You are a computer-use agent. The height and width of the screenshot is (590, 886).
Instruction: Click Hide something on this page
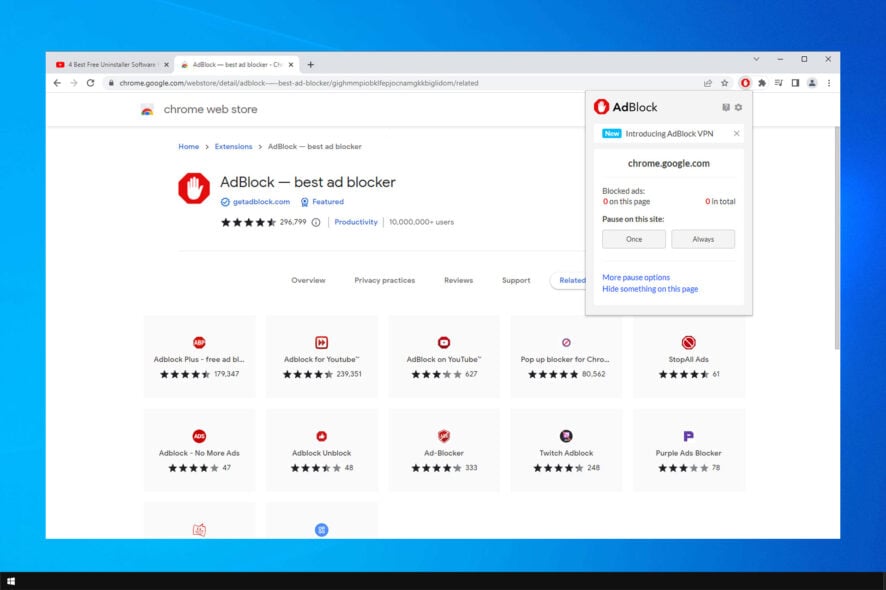[650, 289]
